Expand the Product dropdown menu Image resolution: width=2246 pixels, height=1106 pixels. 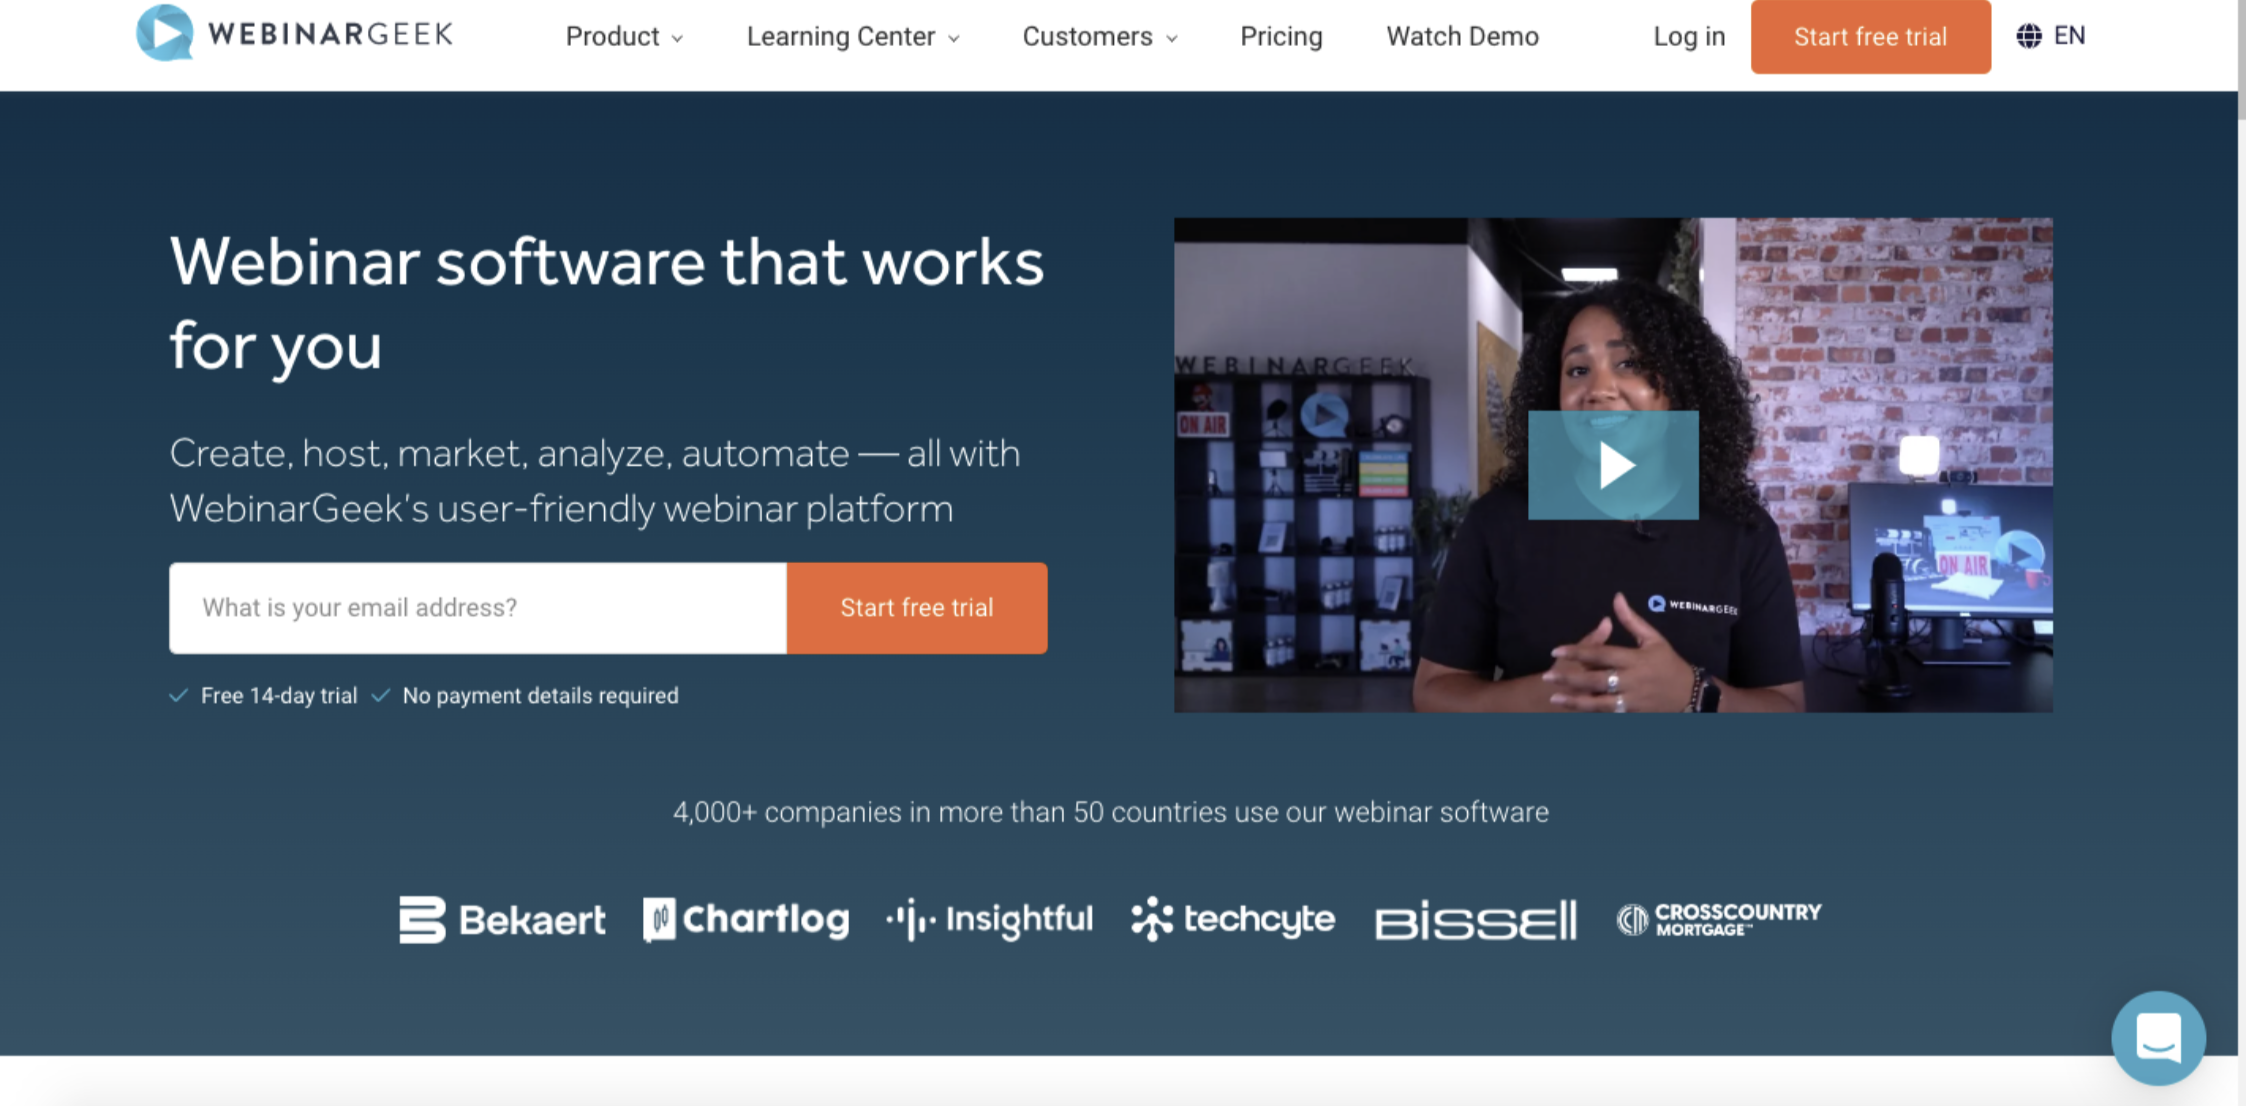click(x=623, y=37)
